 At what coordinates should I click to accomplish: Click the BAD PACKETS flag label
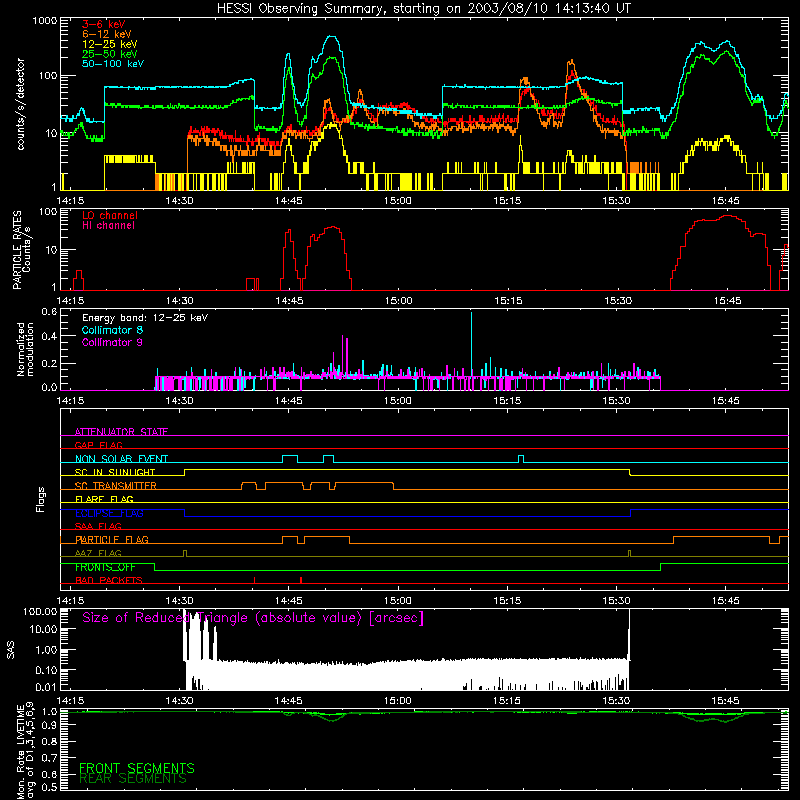[109, 581]
